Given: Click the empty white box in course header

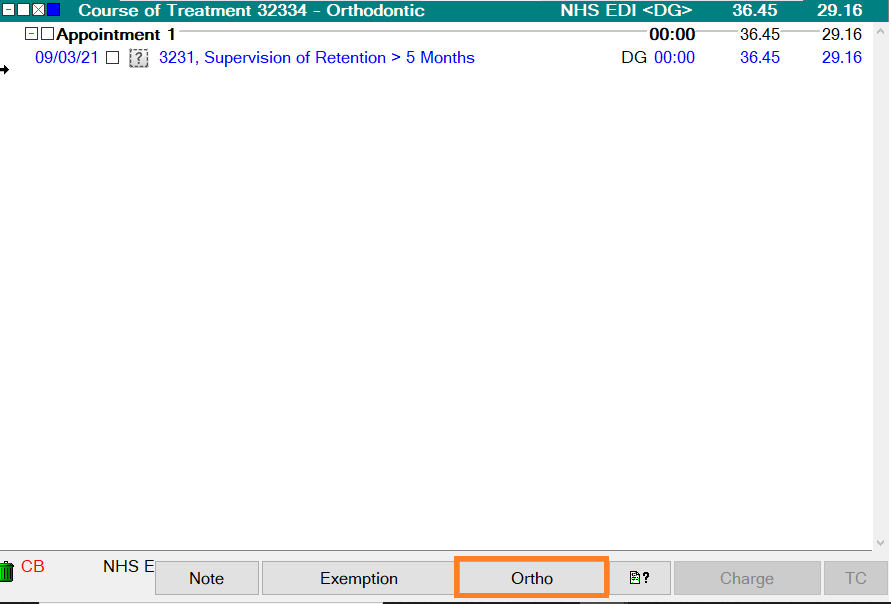Looking at the screenshot, I should coord(23,10).
